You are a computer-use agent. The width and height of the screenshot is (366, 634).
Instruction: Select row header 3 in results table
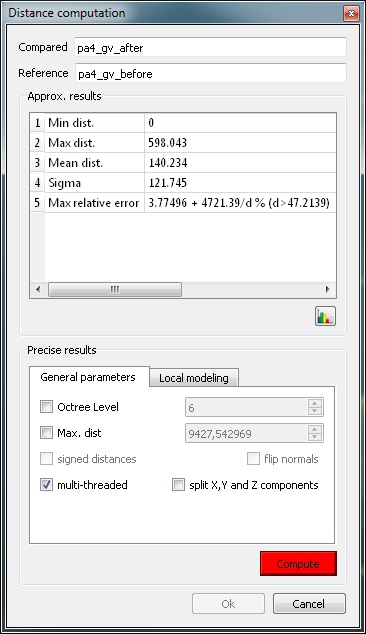point(37,163)
